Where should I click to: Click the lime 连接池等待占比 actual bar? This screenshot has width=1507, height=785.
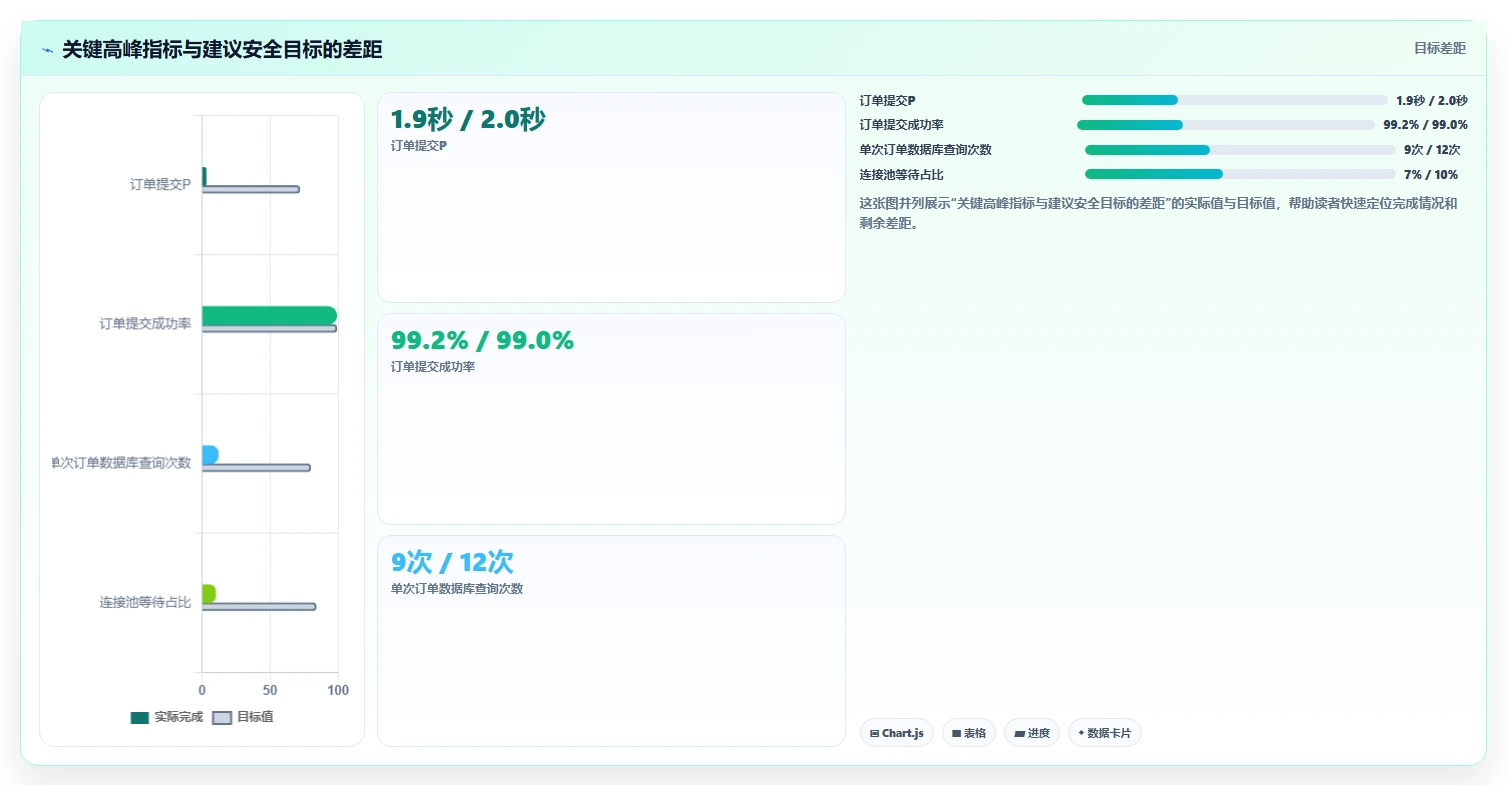[208, 594]
